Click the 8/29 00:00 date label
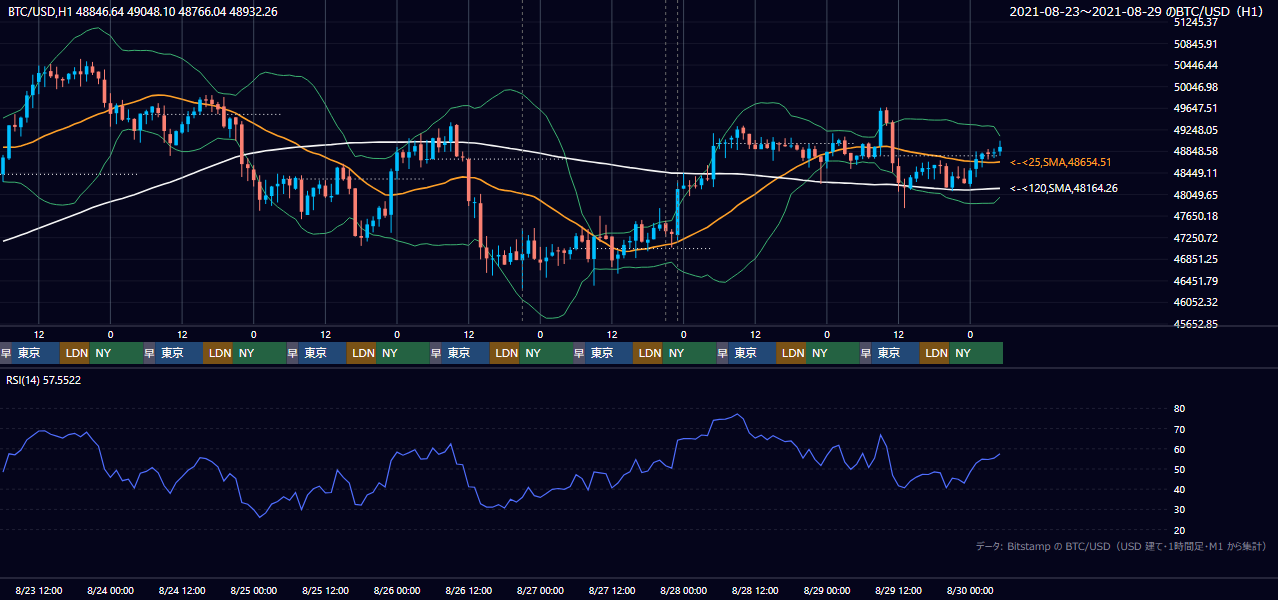 [826, 591]
